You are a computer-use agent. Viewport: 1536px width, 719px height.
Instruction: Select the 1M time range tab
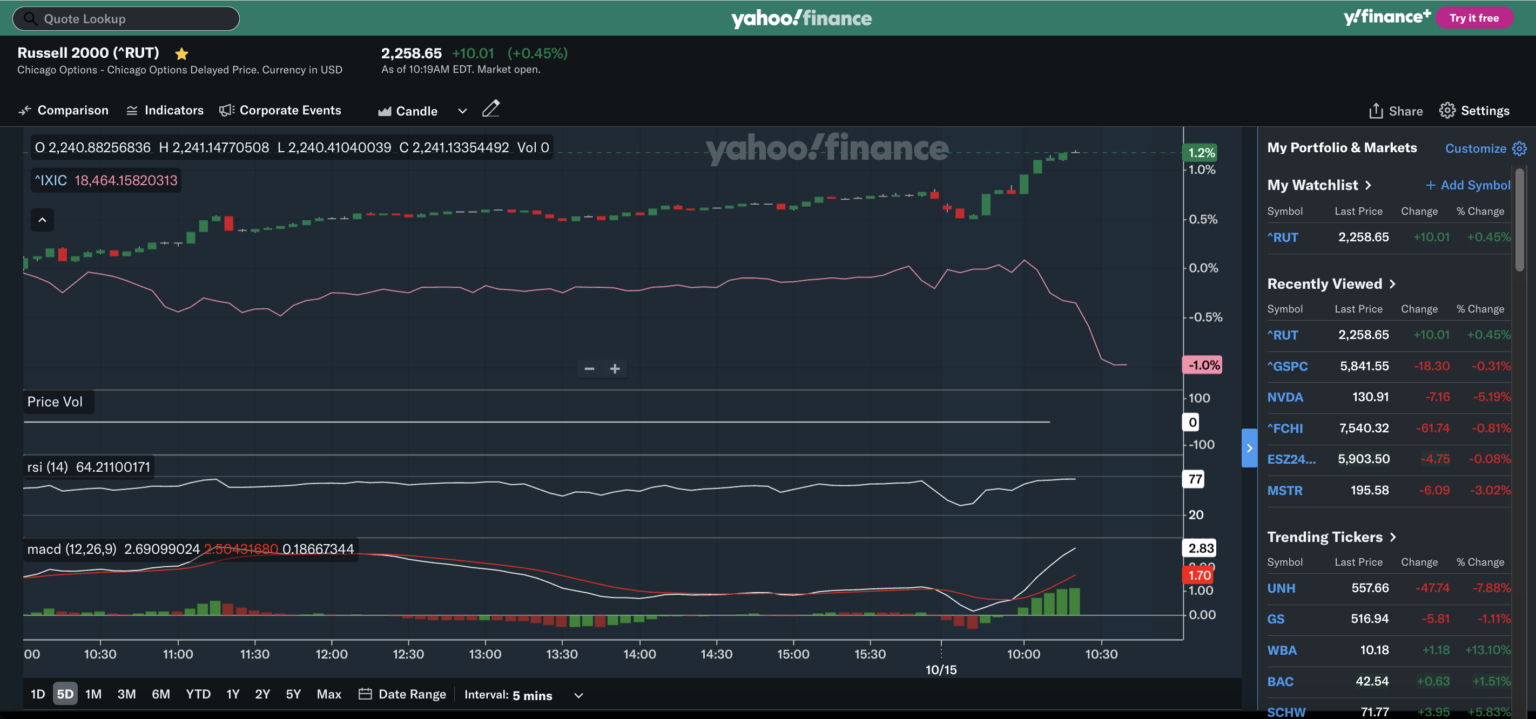click(x=93, y=694)
